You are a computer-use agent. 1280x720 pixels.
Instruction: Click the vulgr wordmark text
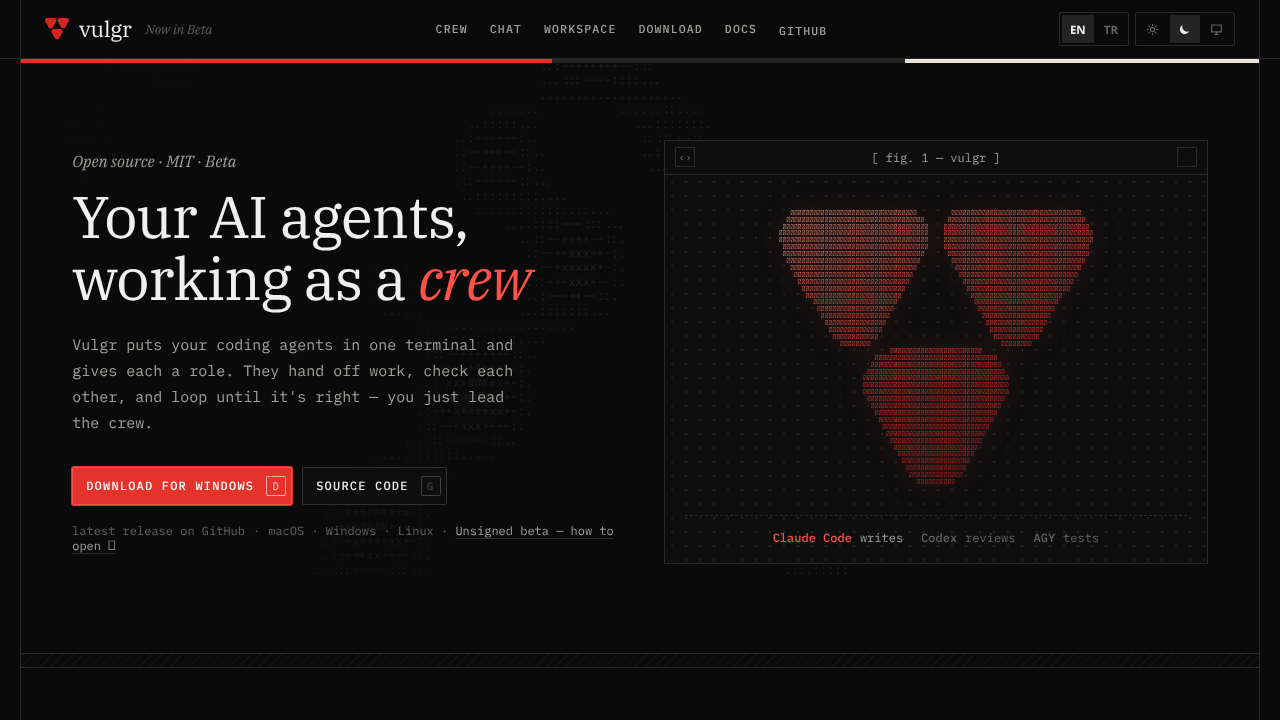105,29
